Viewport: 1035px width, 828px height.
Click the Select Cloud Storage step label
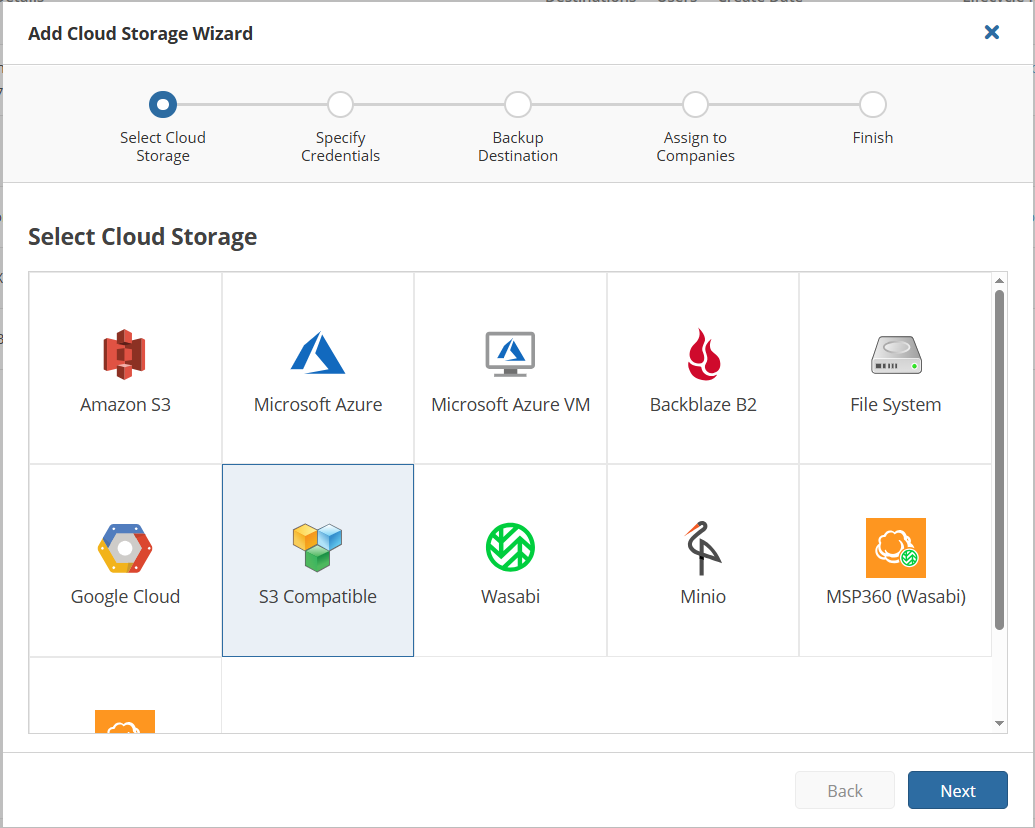click(x=163, y=147)
